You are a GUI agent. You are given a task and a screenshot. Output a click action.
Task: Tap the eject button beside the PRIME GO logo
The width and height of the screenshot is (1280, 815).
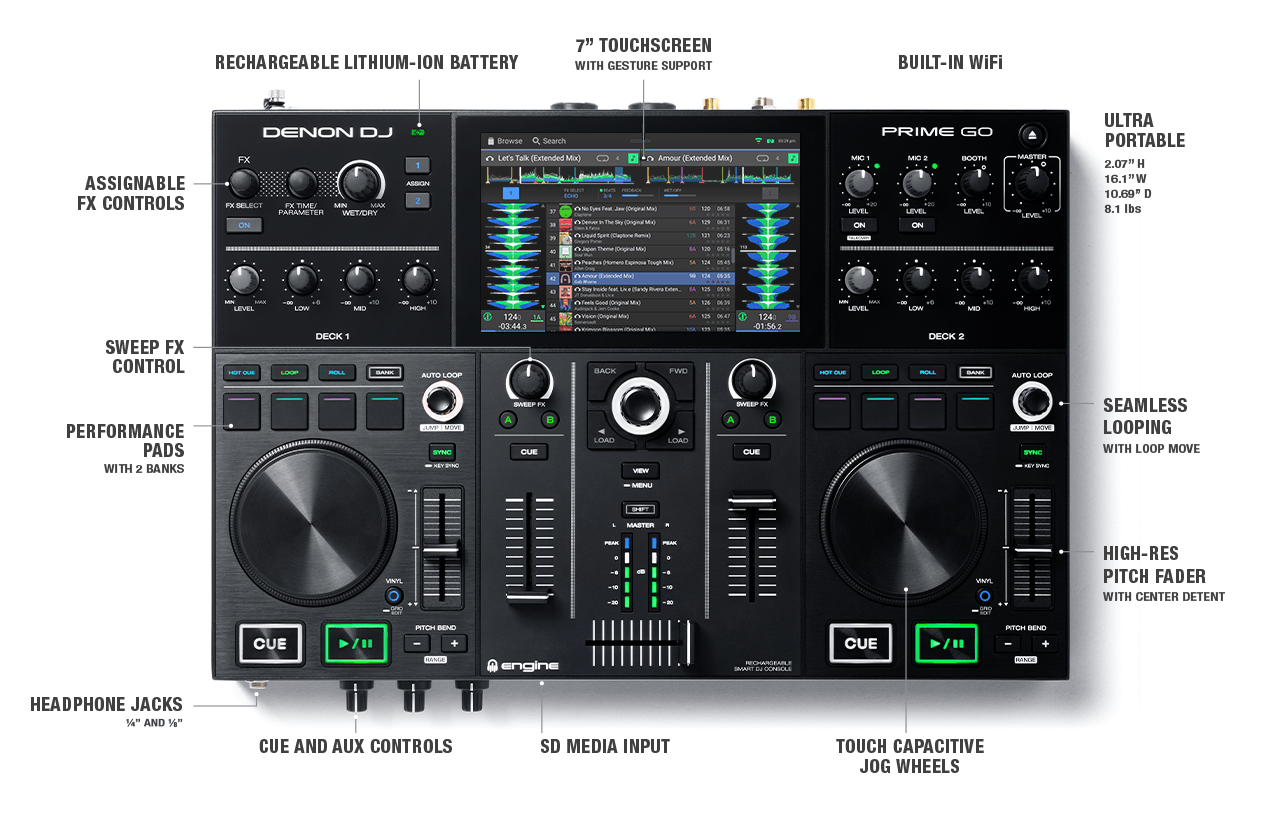pos(1031,135)
